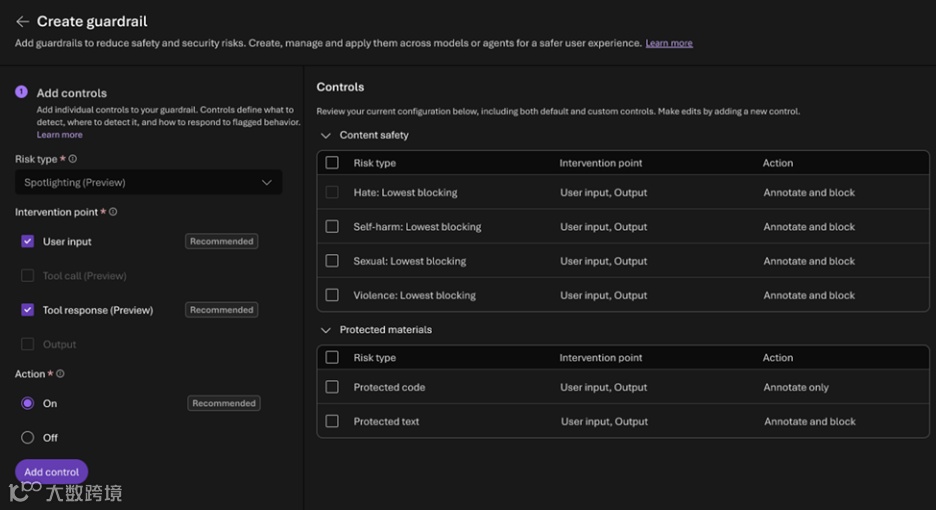The width and height of the screenshot is (936, 510).
Task: Click the info icon next to Intervention point
Action: pyautogui.click(x=113, y=212)
